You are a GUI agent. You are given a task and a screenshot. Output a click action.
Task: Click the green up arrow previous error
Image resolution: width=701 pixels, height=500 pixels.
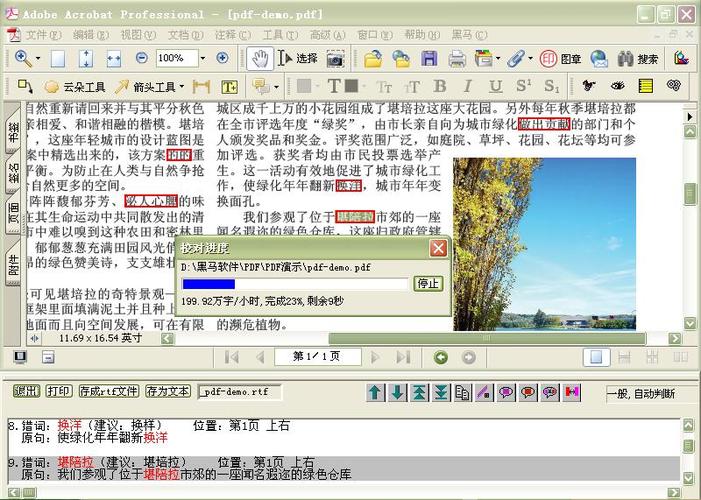(375, 393)
